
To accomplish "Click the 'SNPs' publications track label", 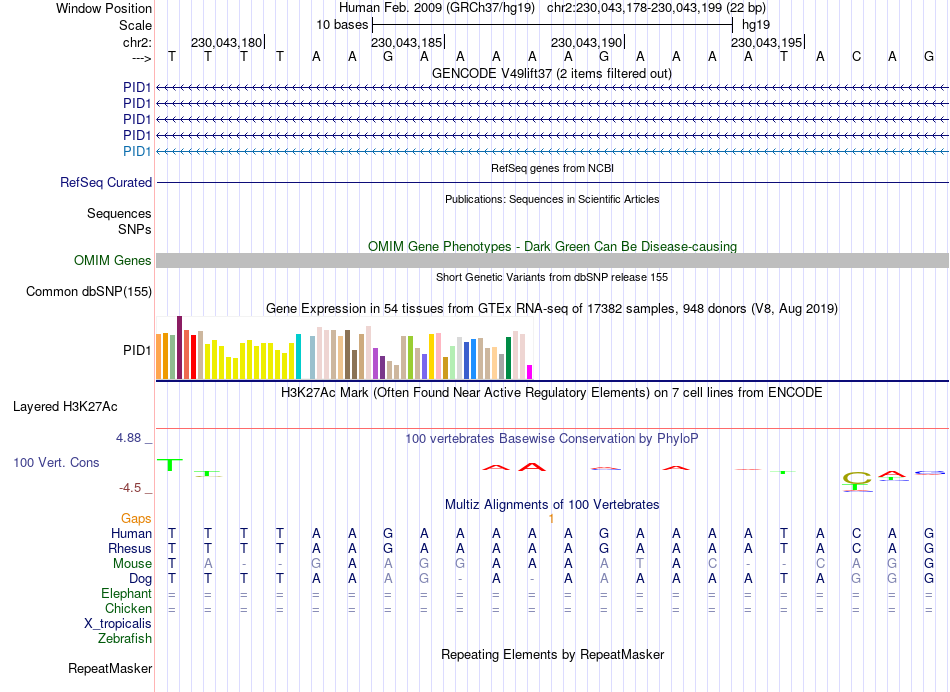I will click(135, 229).
